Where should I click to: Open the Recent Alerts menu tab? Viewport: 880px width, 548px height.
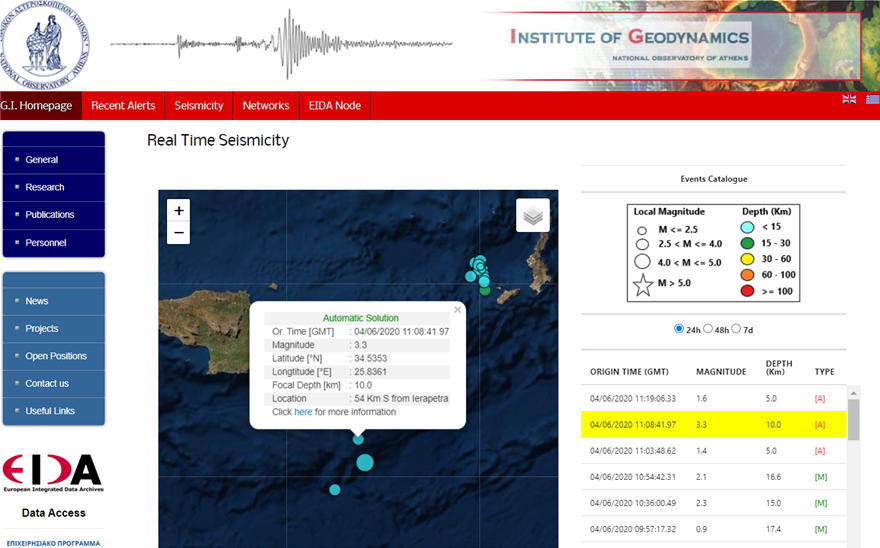coord(123,106)
